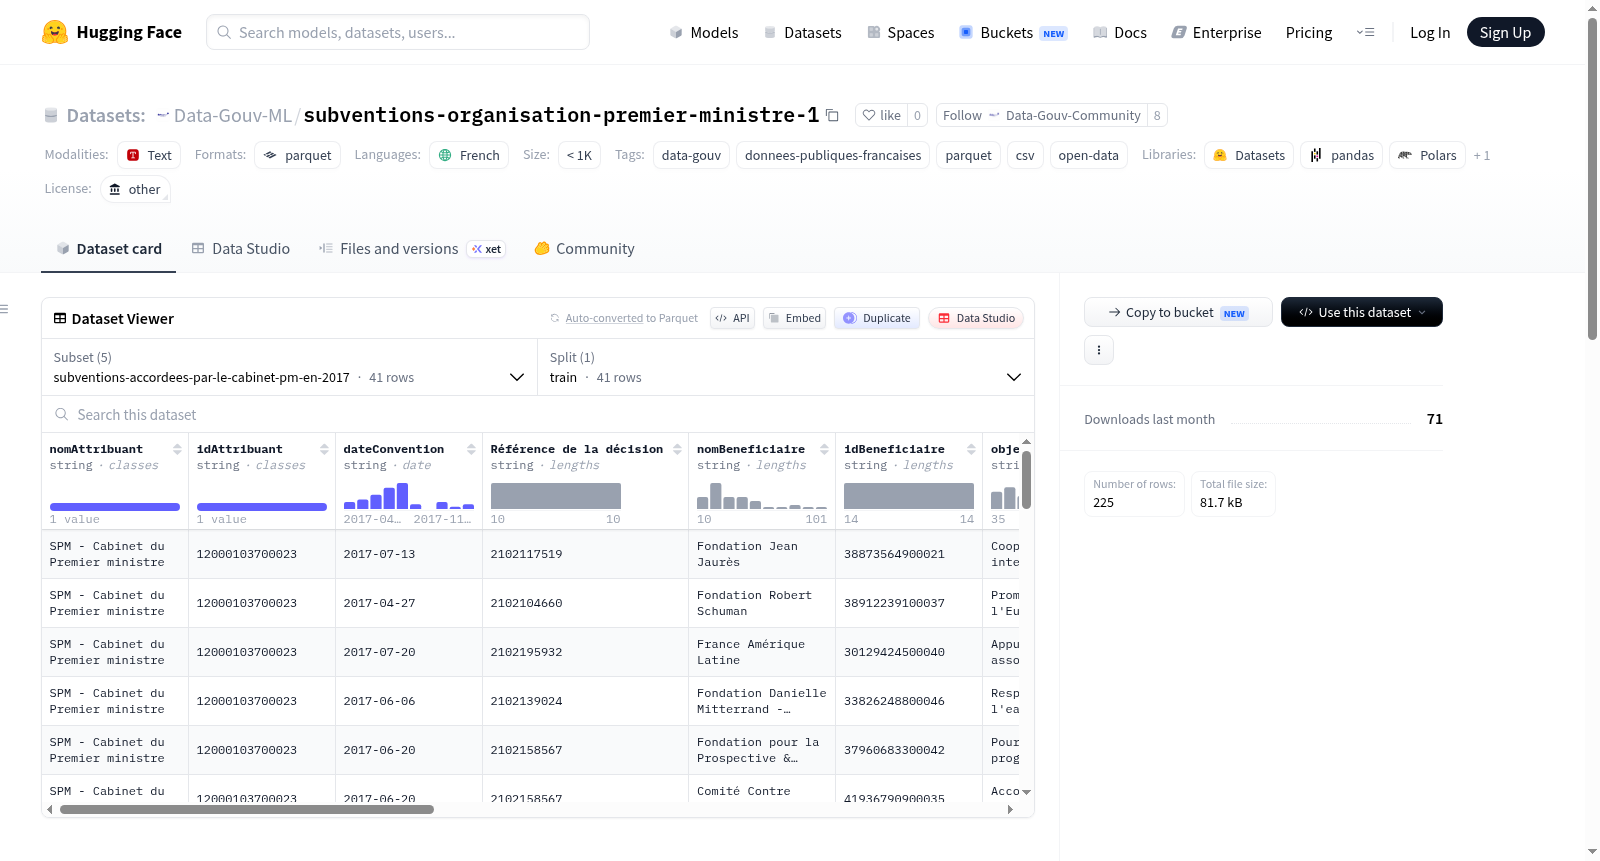Open Buckets in the top navigation
Screen dimensions: 1600x861
[x=1013, y=33]
